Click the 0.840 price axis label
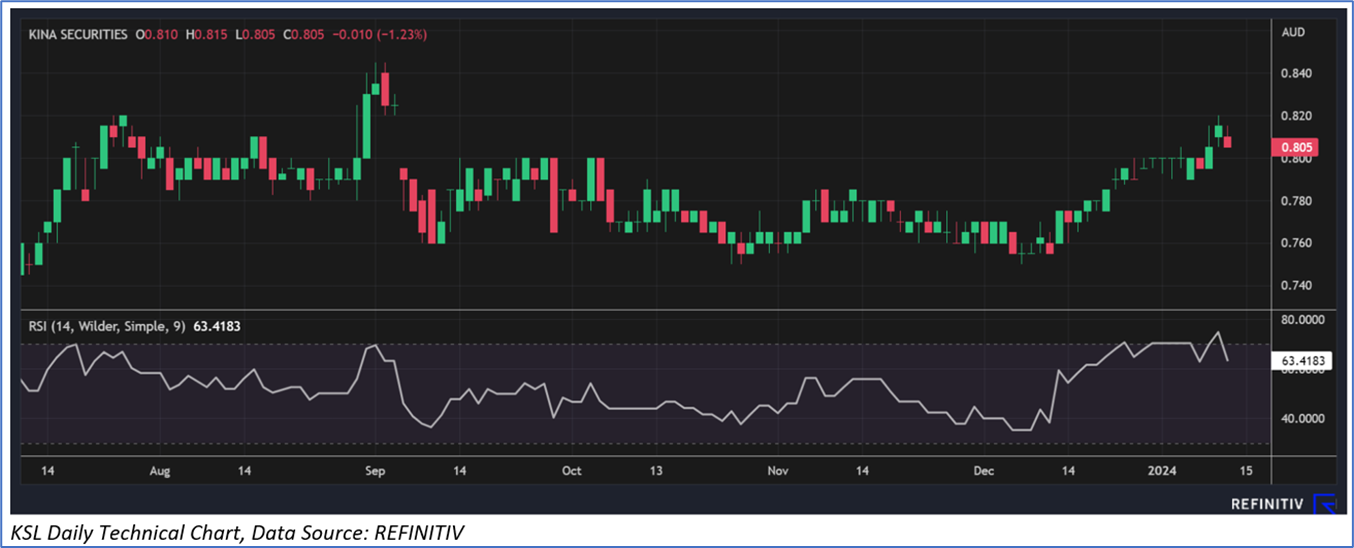1354x548 pixels. (x=1296, y=74)
